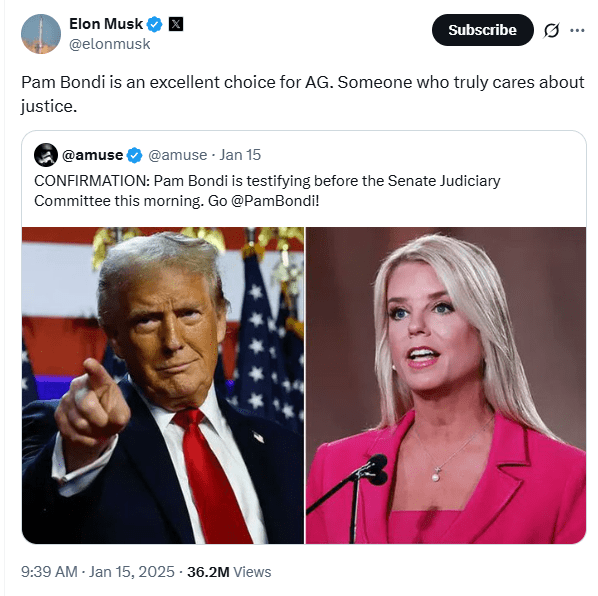Open the @amuse avatar in quoted post
The image size is (598, 596).
click(x=46, y=155)
